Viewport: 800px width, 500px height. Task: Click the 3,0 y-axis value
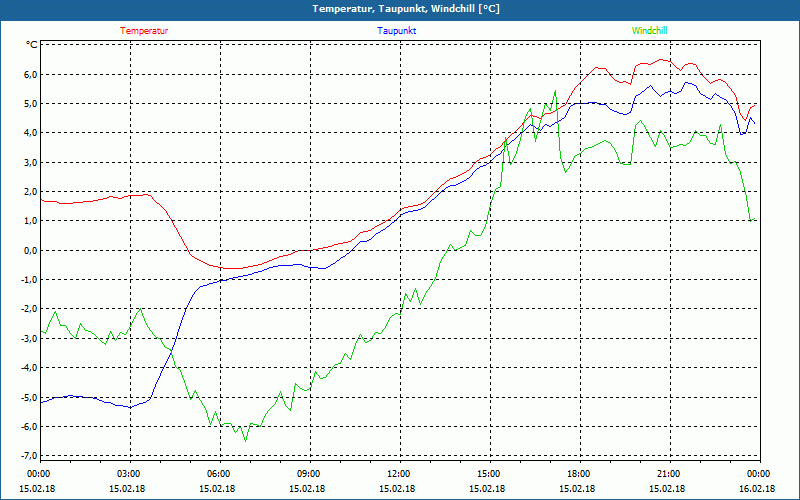(31, 162)
